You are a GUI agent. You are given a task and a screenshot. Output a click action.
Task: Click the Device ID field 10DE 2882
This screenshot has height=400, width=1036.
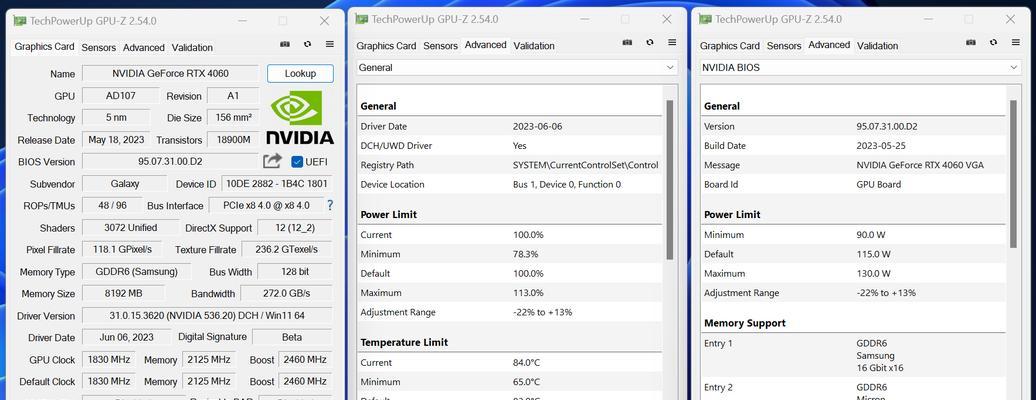coord(276,184)
